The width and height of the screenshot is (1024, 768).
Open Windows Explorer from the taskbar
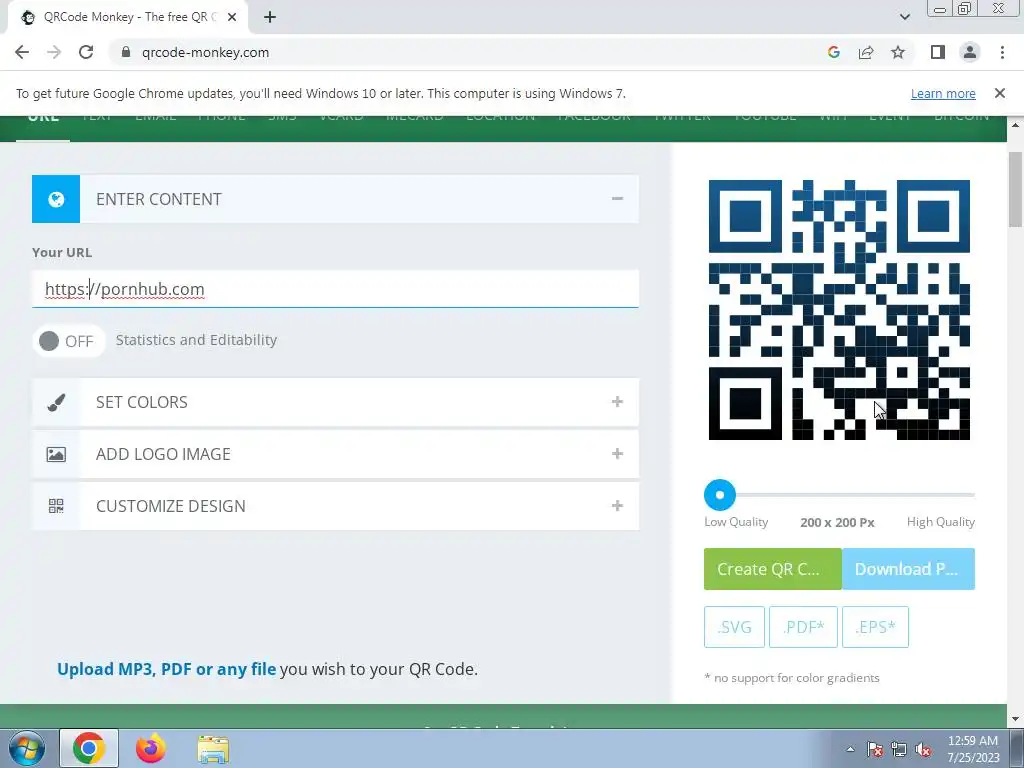point(213,748)
